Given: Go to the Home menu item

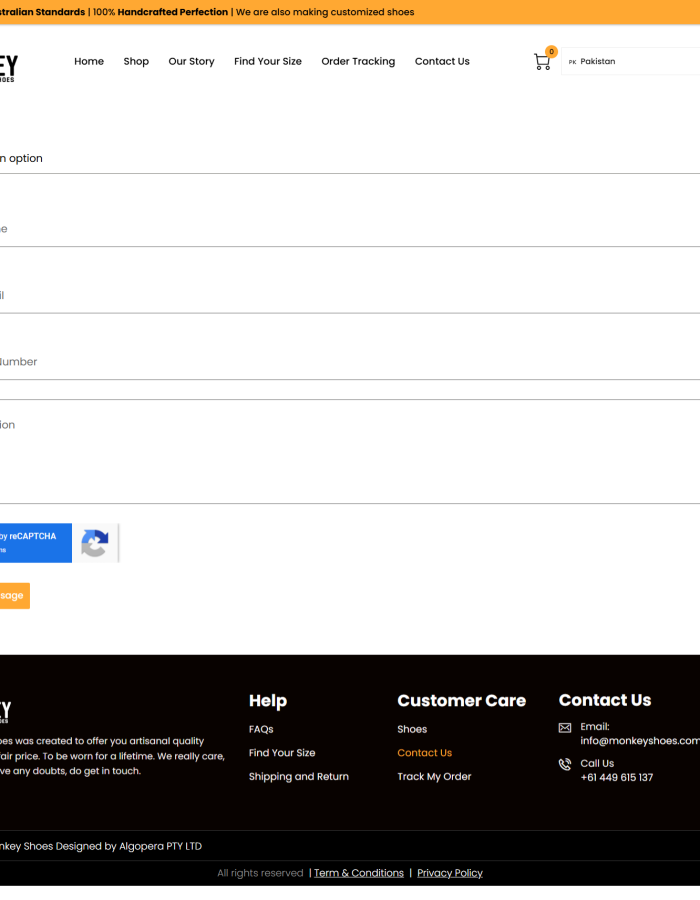Looking at the screenshot, I should pyautogui.click(x=89, y=61).
